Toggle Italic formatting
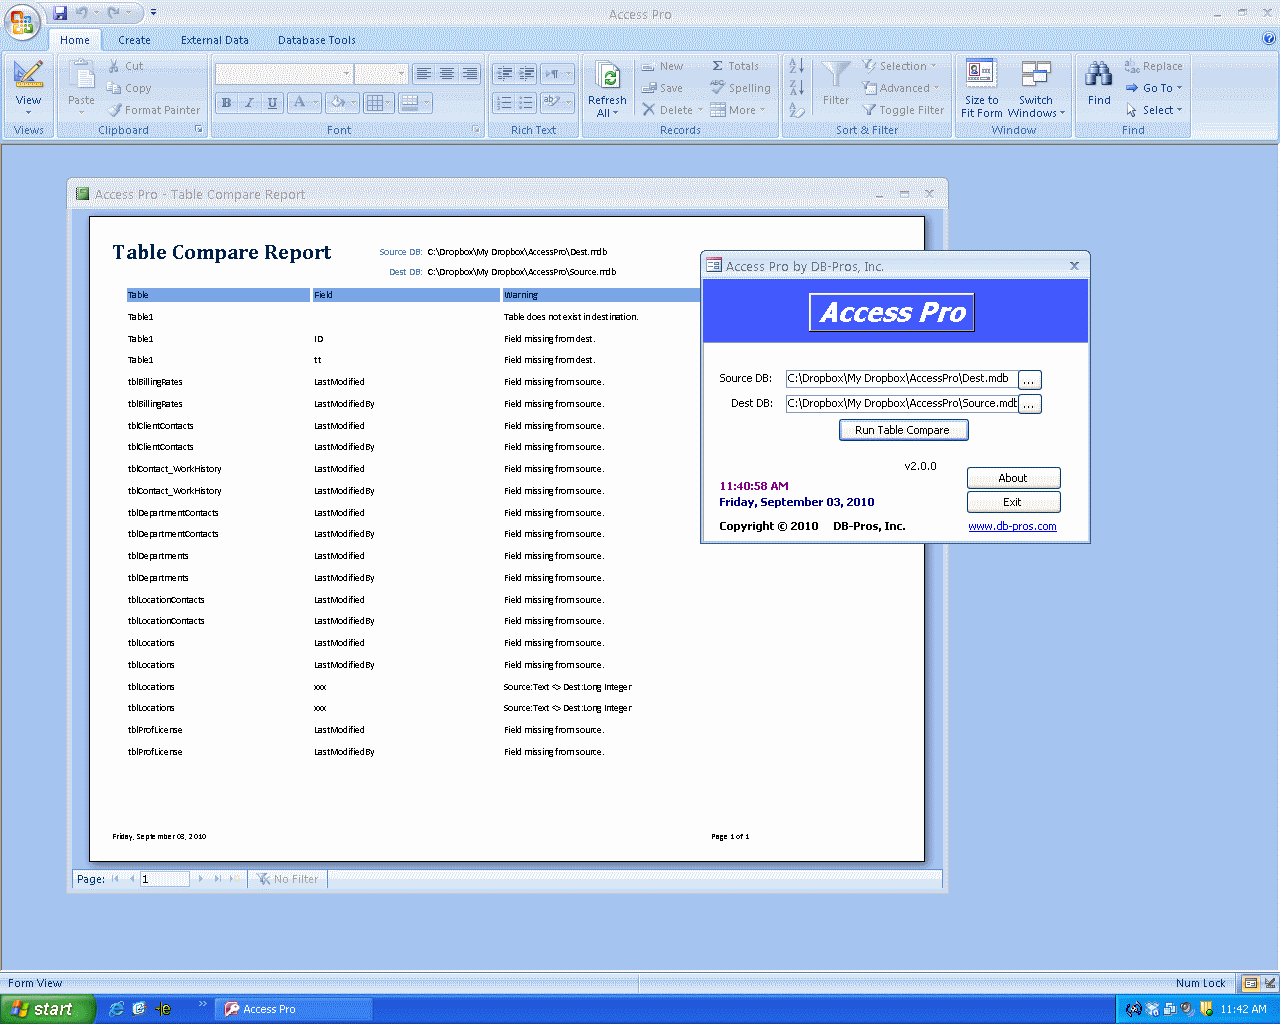The image size is (1280, 1024). [x=249, y=103]
